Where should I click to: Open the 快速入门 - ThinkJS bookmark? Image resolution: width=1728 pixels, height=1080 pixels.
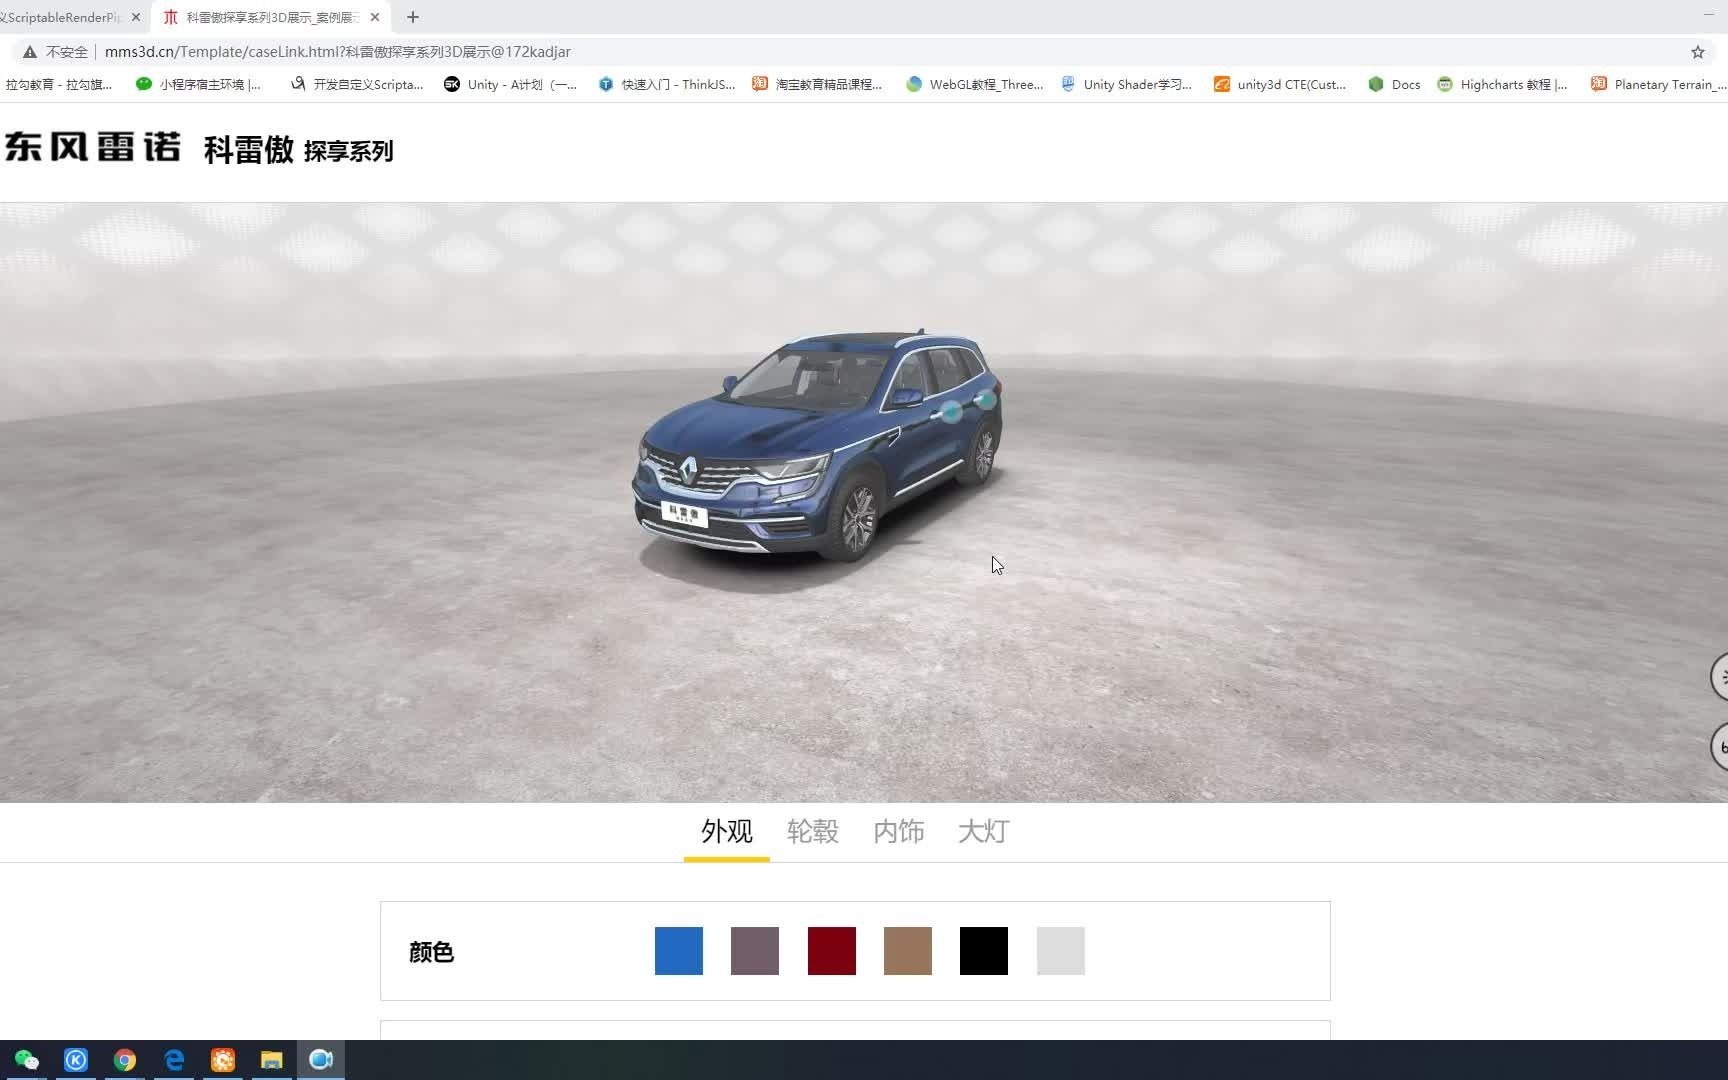click(667, 84)
